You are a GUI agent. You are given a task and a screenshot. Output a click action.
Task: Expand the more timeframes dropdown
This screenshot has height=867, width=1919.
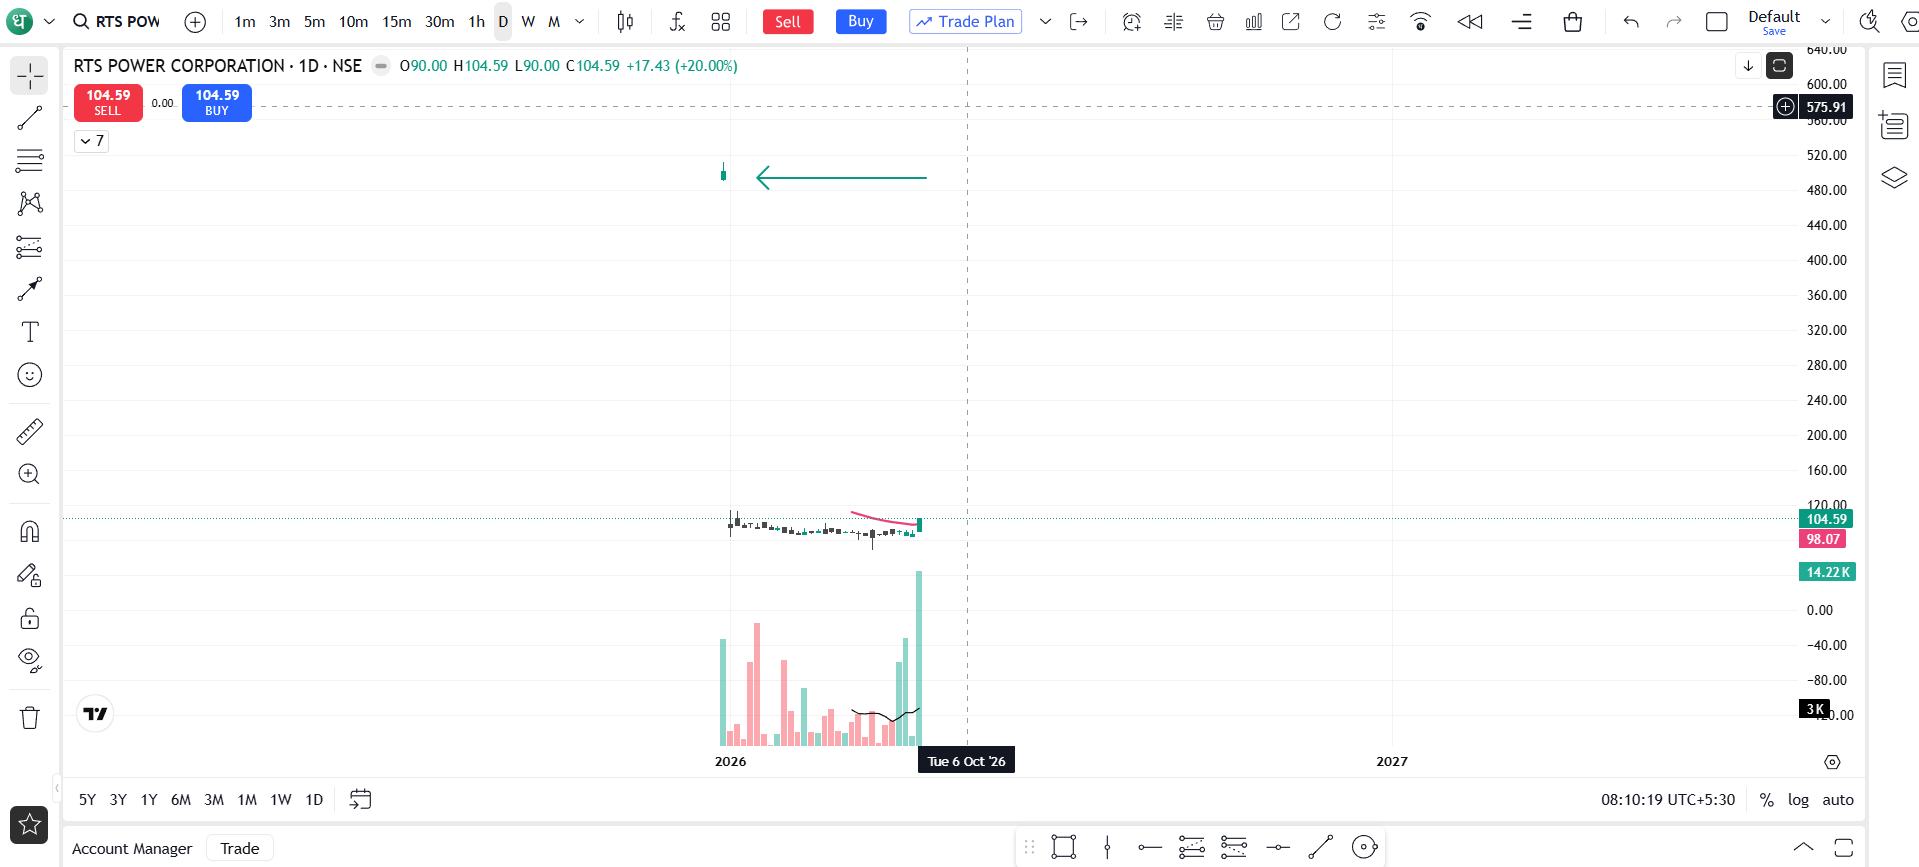click(580, 22)
